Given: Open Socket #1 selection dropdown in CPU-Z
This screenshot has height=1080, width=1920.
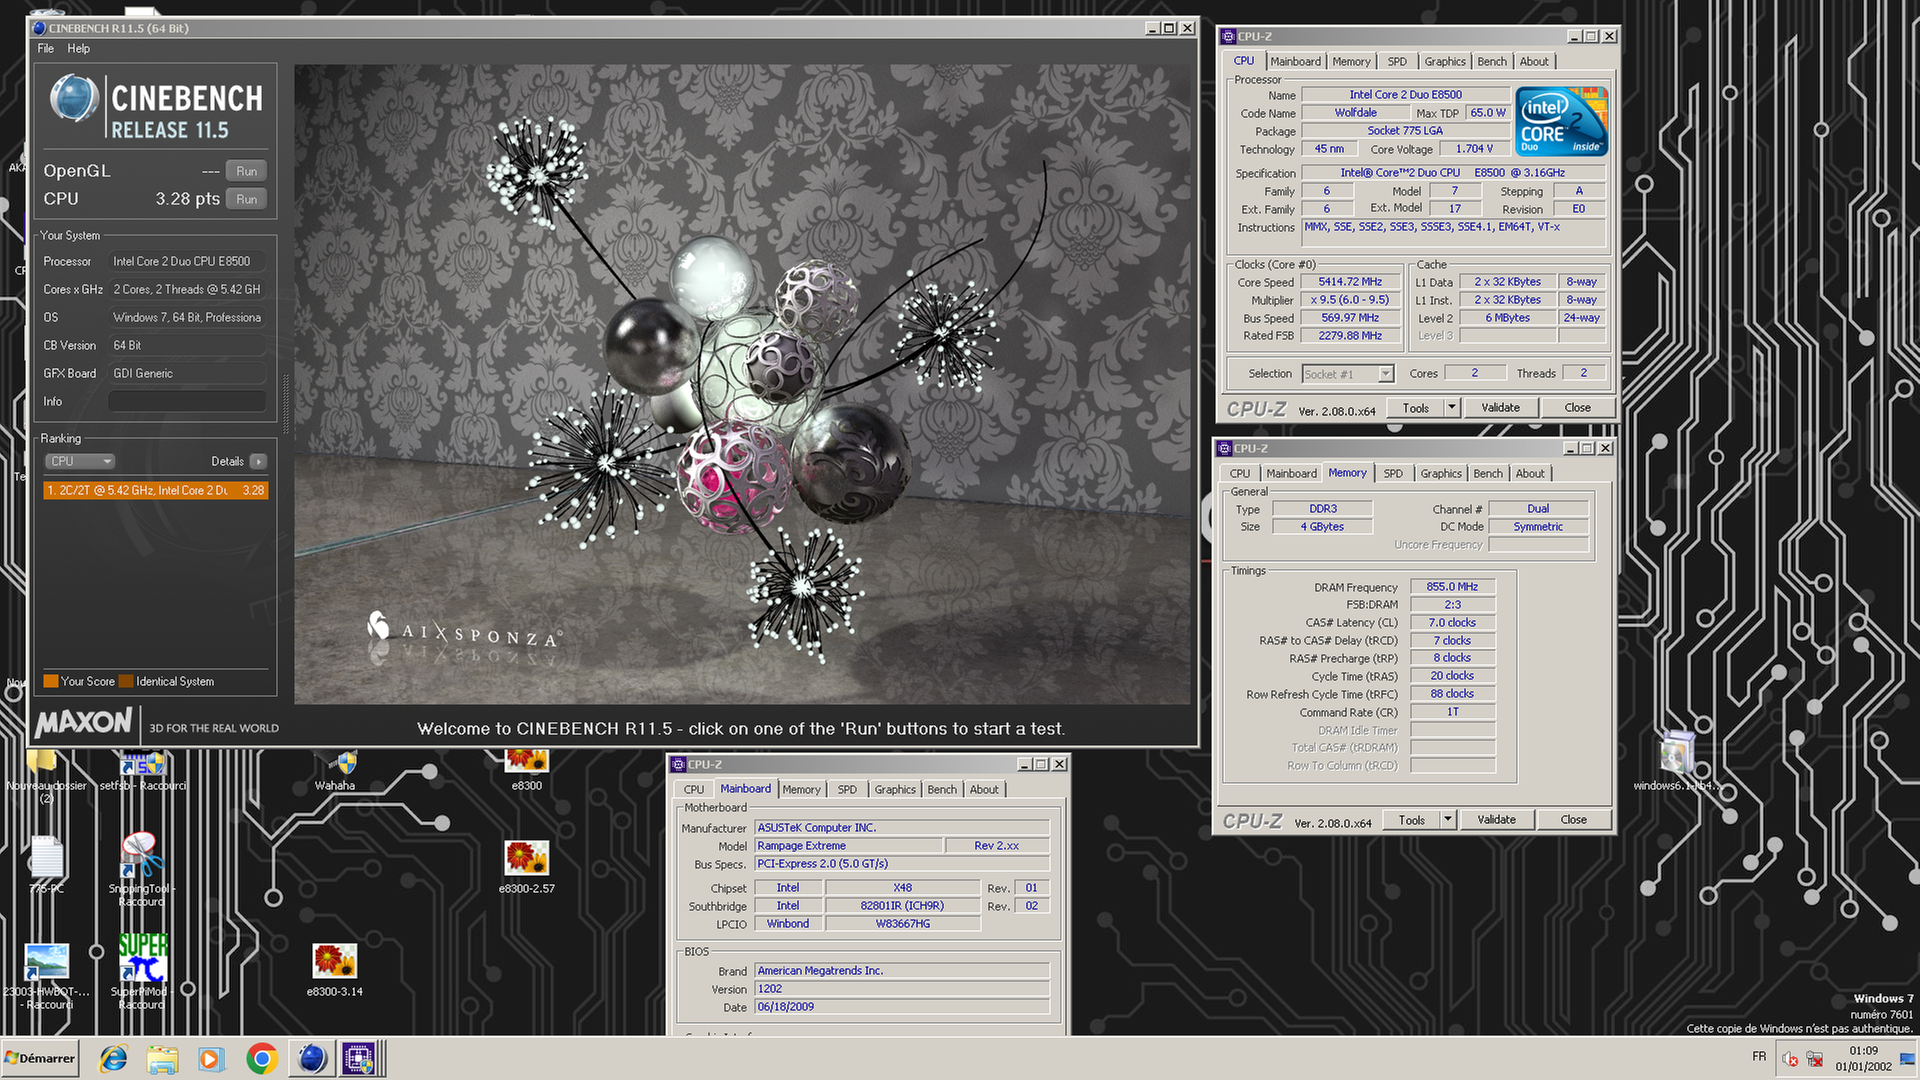Looking at the screenshot, I should click(x=1348, y=374).
